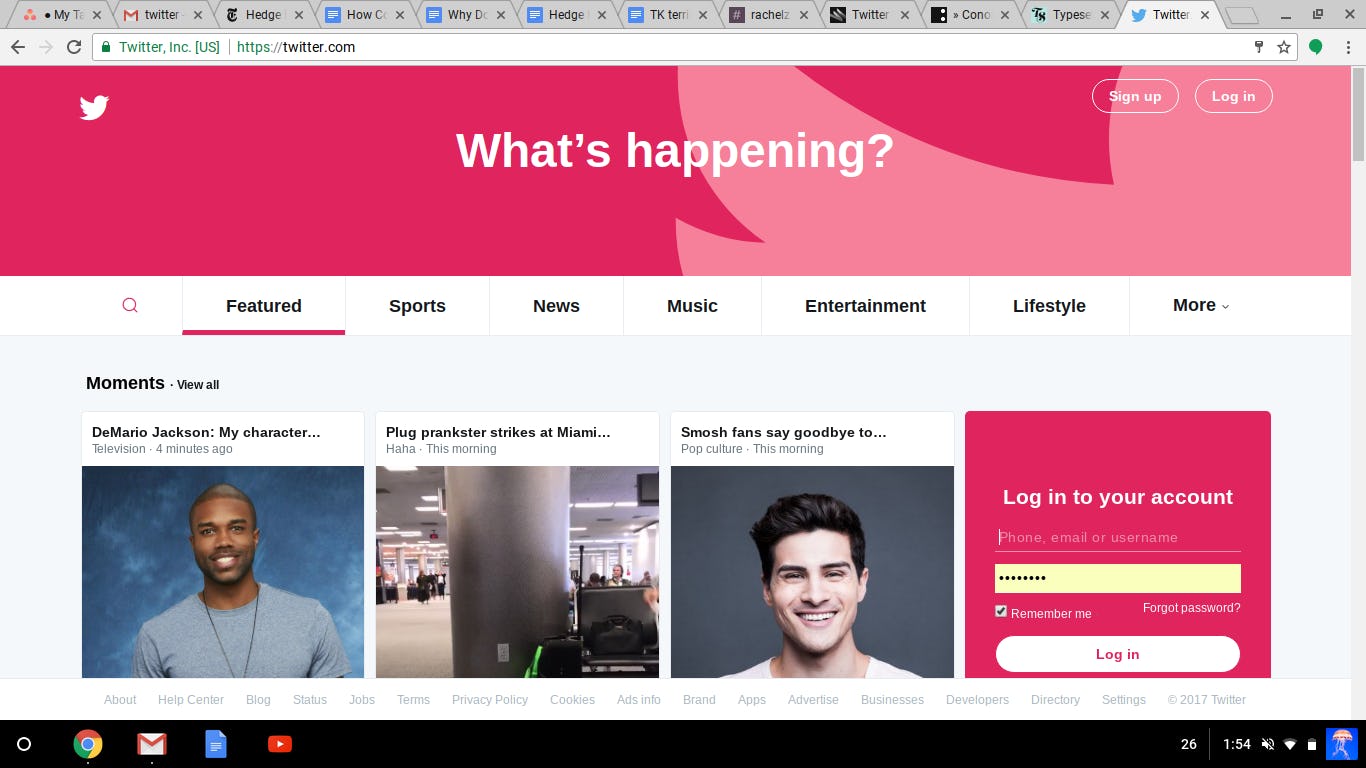Click the muted volume tray icon

1268,744
